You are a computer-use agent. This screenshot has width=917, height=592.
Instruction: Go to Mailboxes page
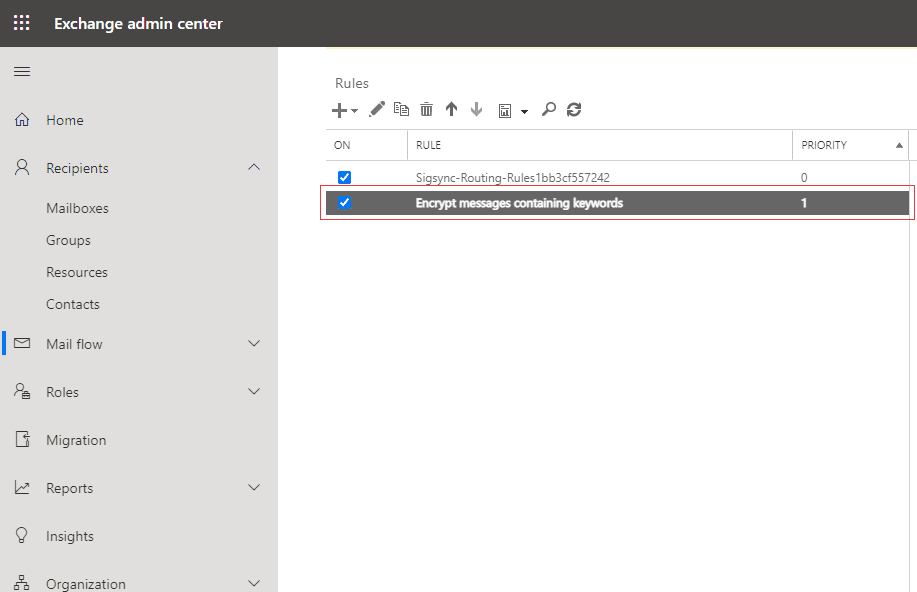click(x=77, y=208)
